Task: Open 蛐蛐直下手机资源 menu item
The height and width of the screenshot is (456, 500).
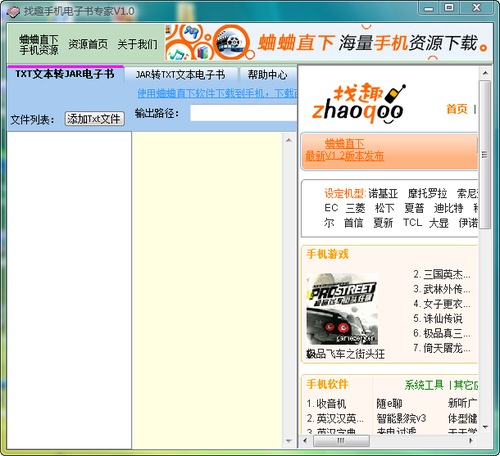Action: pyautogui.click(x=39, y=45)
